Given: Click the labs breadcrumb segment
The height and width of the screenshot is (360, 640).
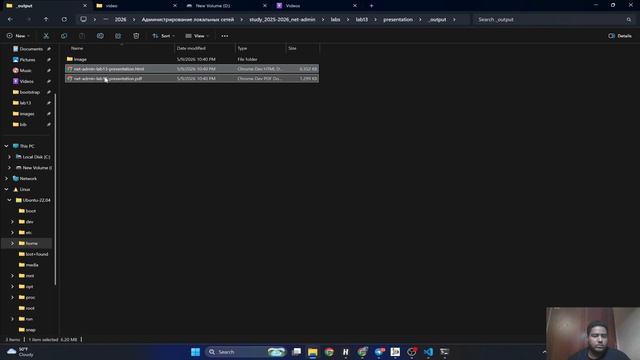Looking at the screenshot, I should tap(336, 19).
